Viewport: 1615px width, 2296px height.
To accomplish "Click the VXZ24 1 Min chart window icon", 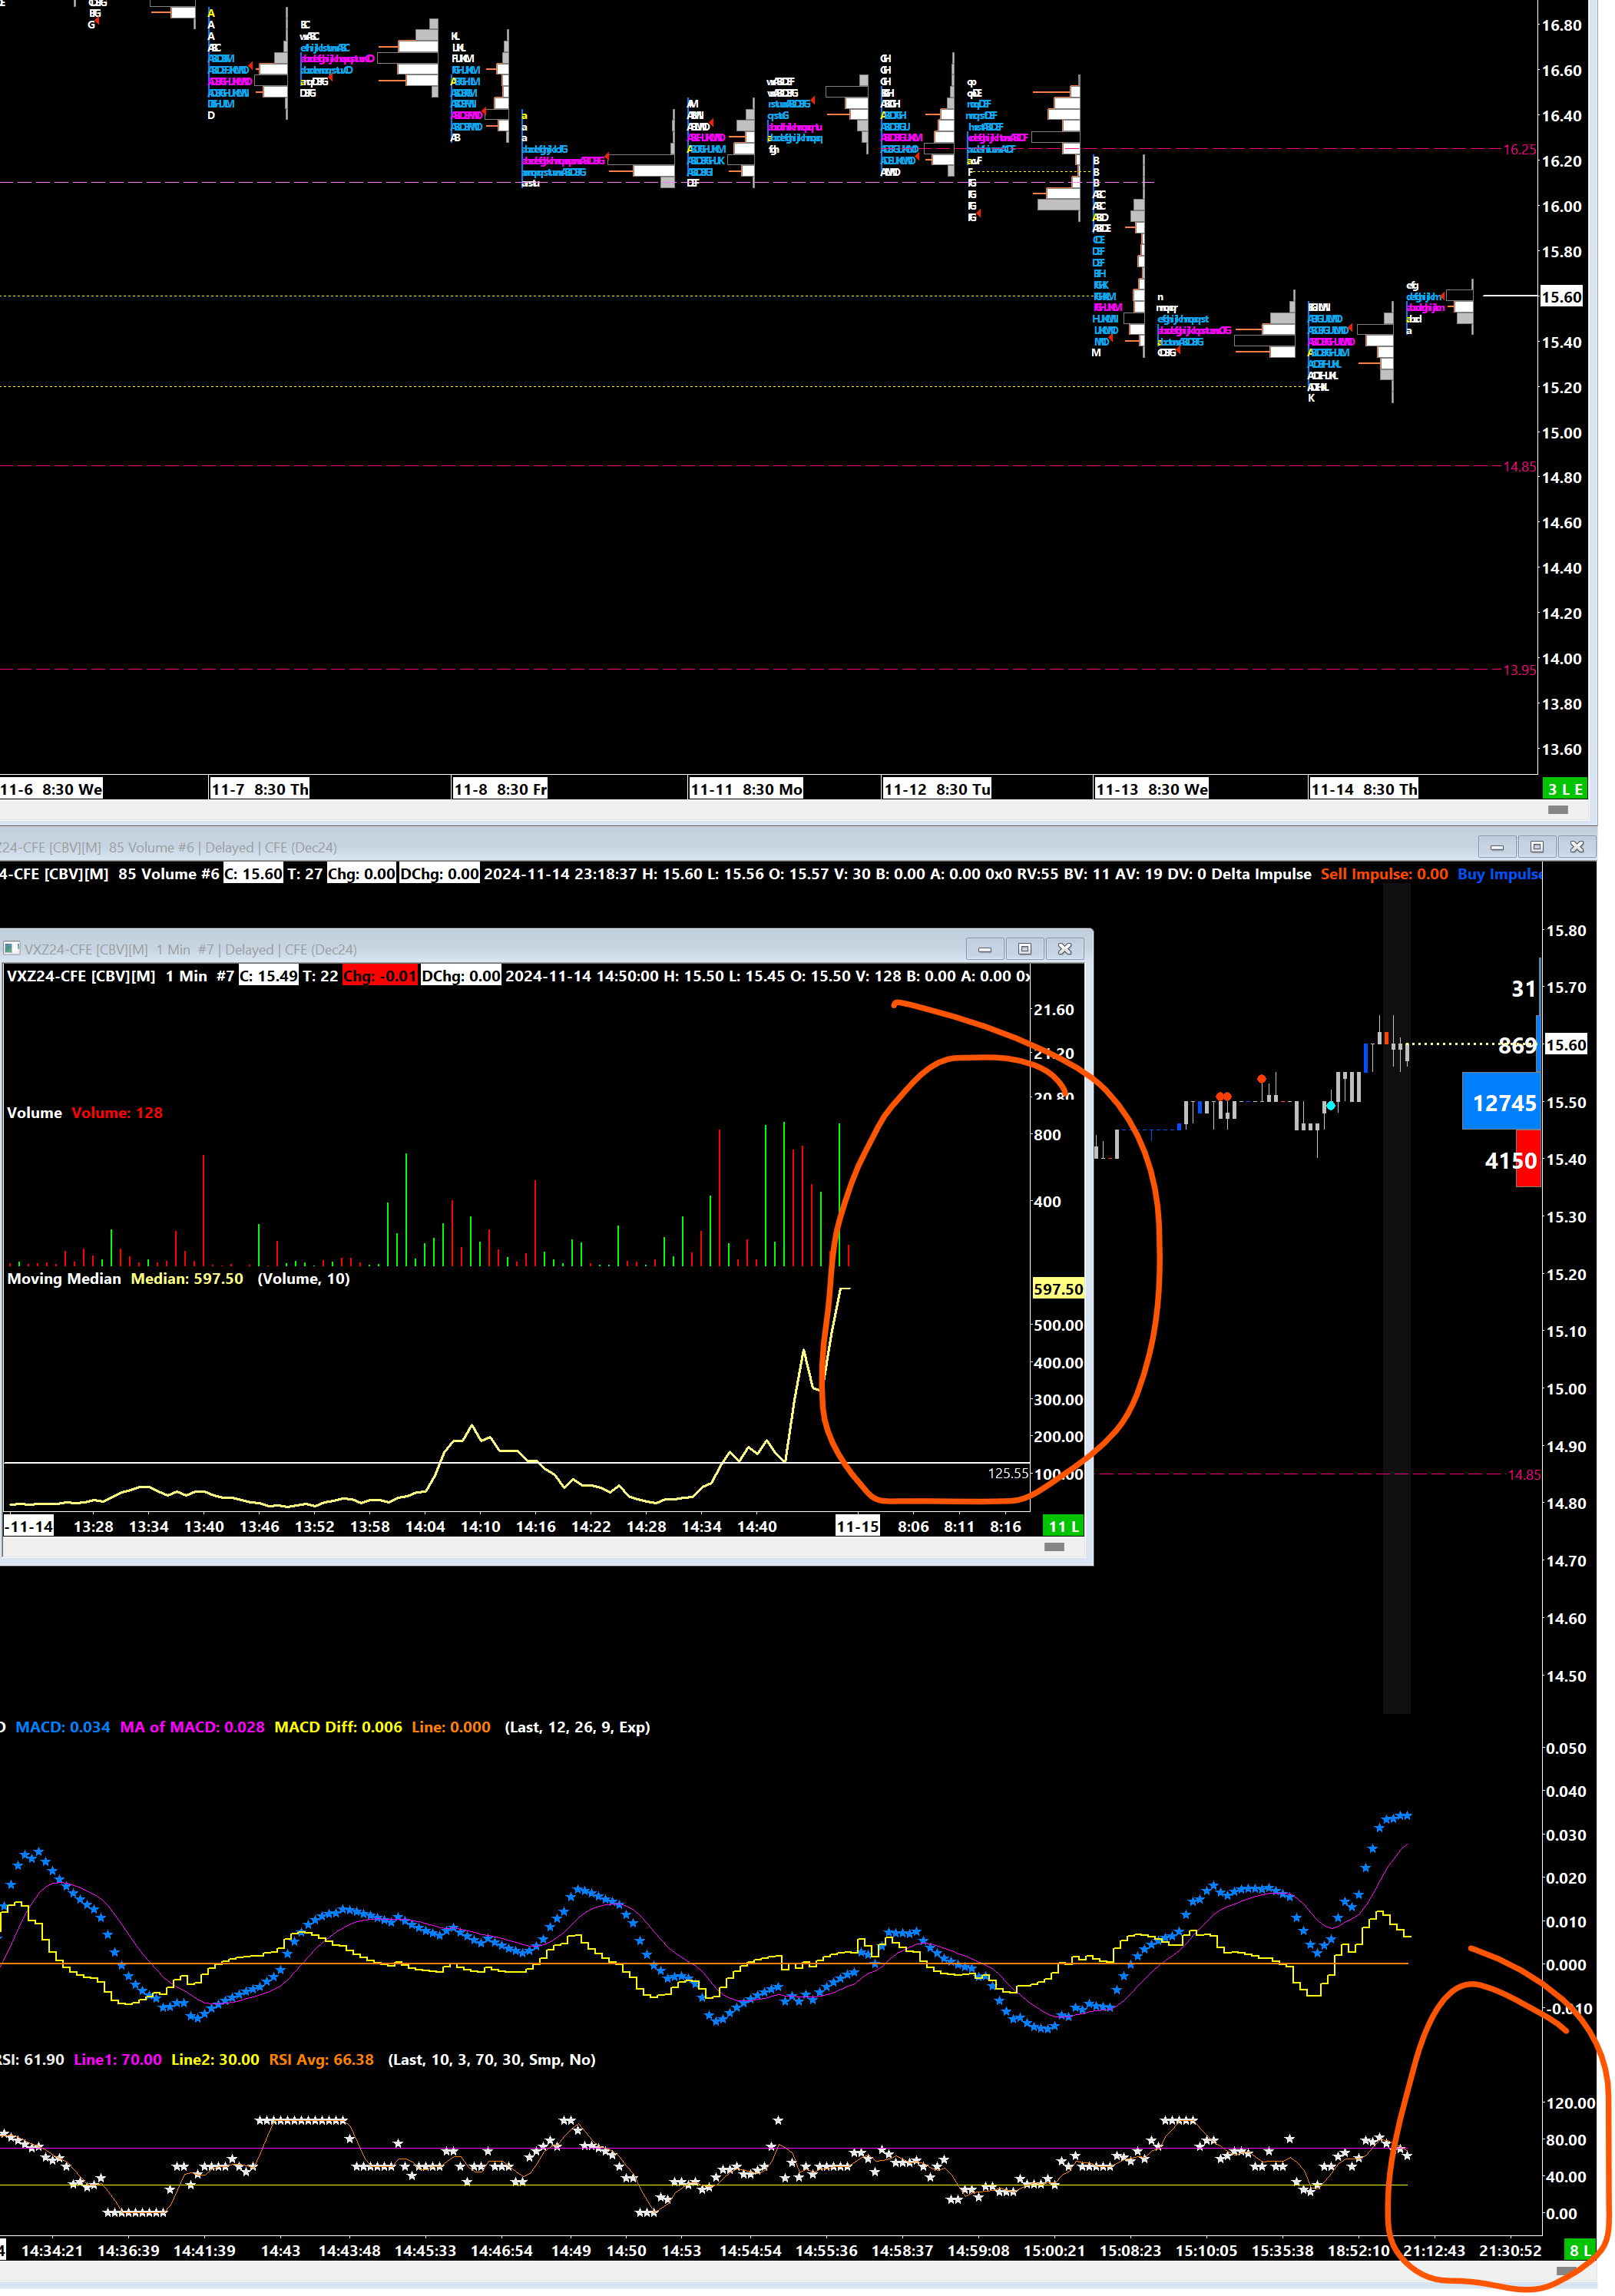I will point(12,948).
